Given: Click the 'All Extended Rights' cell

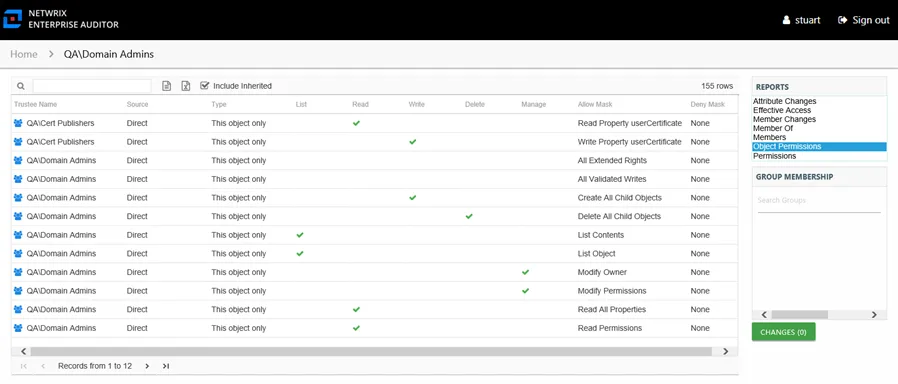Looking at the screenshot, I should [x=612, y=160].
